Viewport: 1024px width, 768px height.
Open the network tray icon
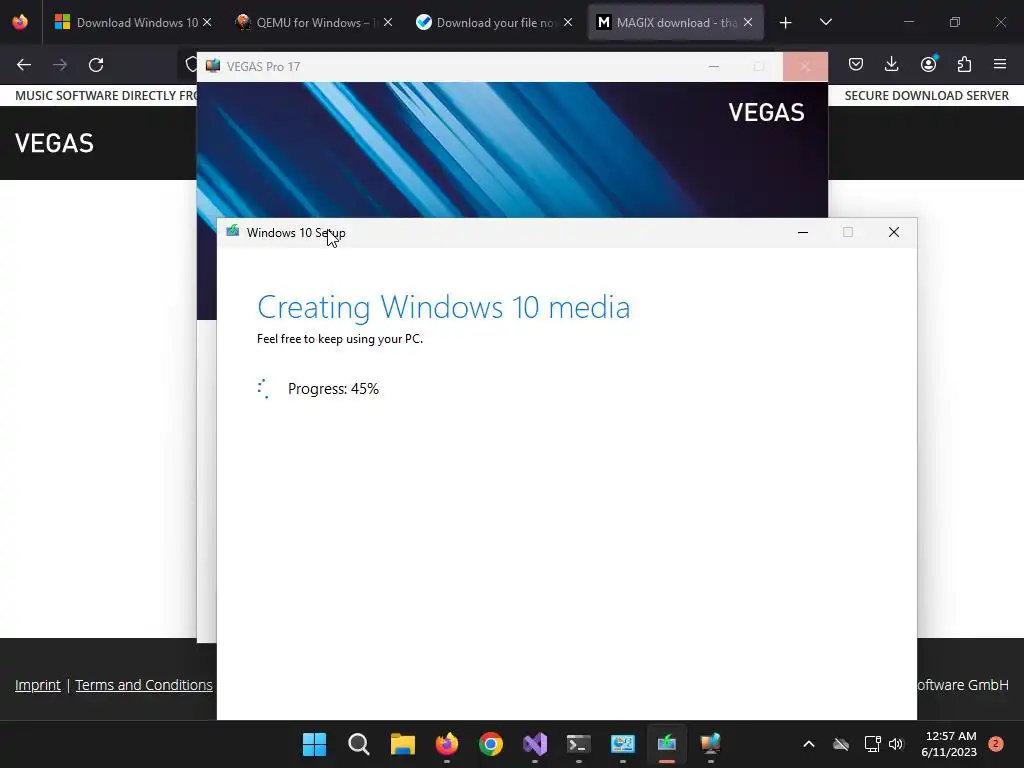pos(872,744)
